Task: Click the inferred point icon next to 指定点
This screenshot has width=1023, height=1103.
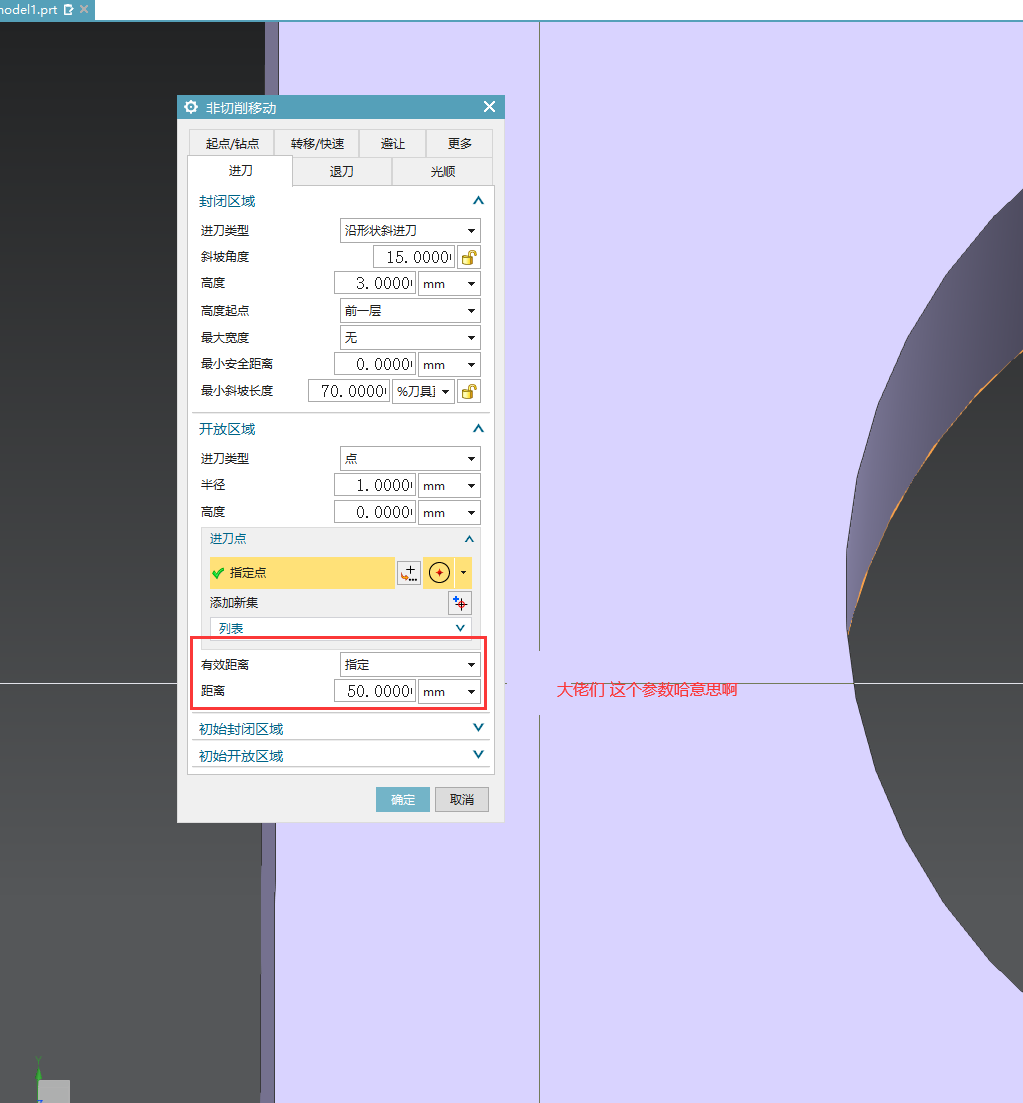Action: [x=439, y=573]
